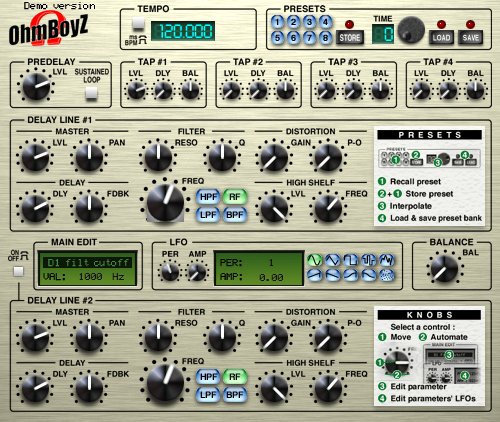
Task: Click the SAVE preset bank button
Action: pos(470,38)
